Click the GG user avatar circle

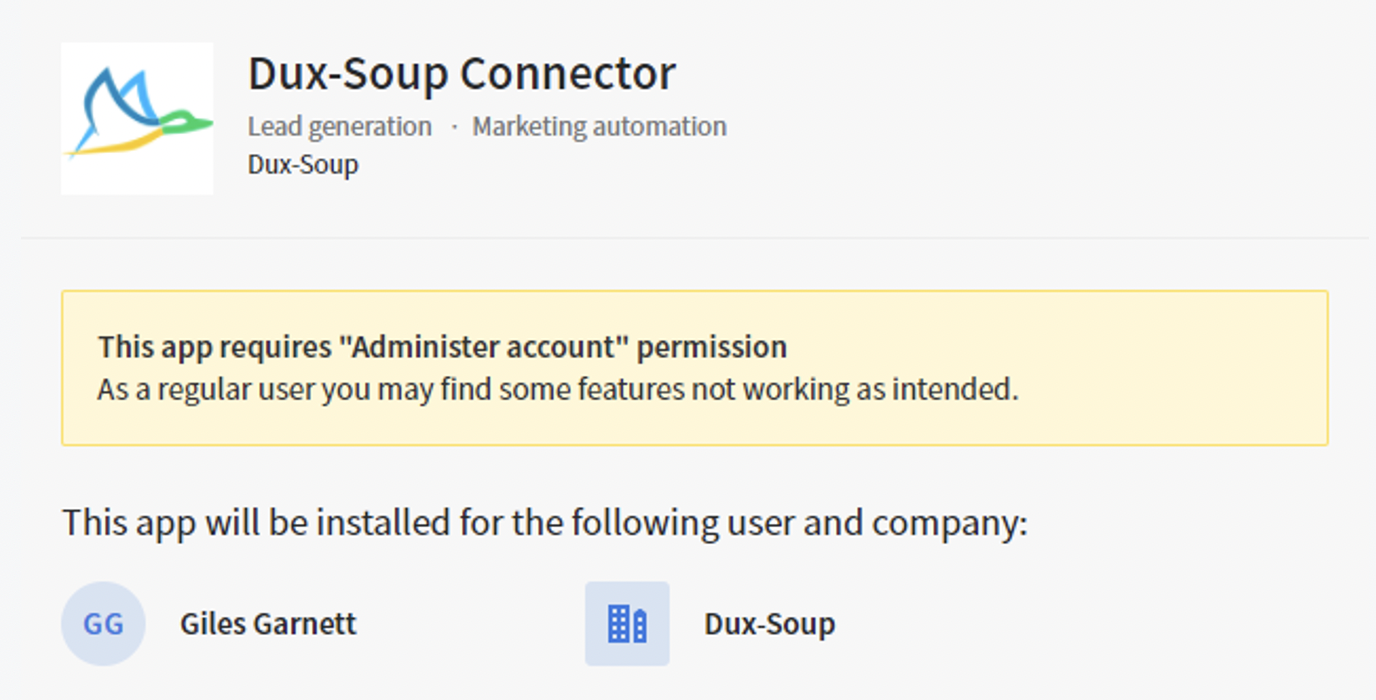coord(103,624)
